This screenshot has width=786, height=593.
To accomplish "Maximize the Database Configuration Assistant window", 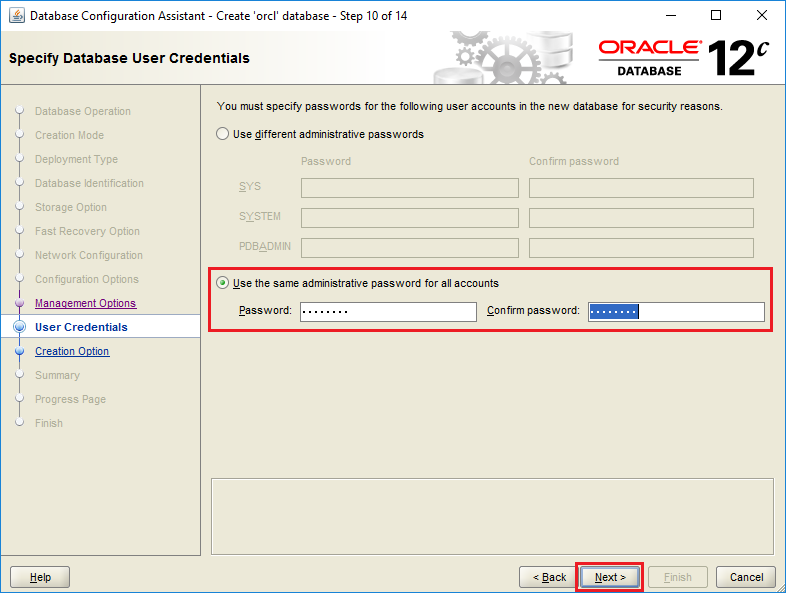I will click(716, 16).
